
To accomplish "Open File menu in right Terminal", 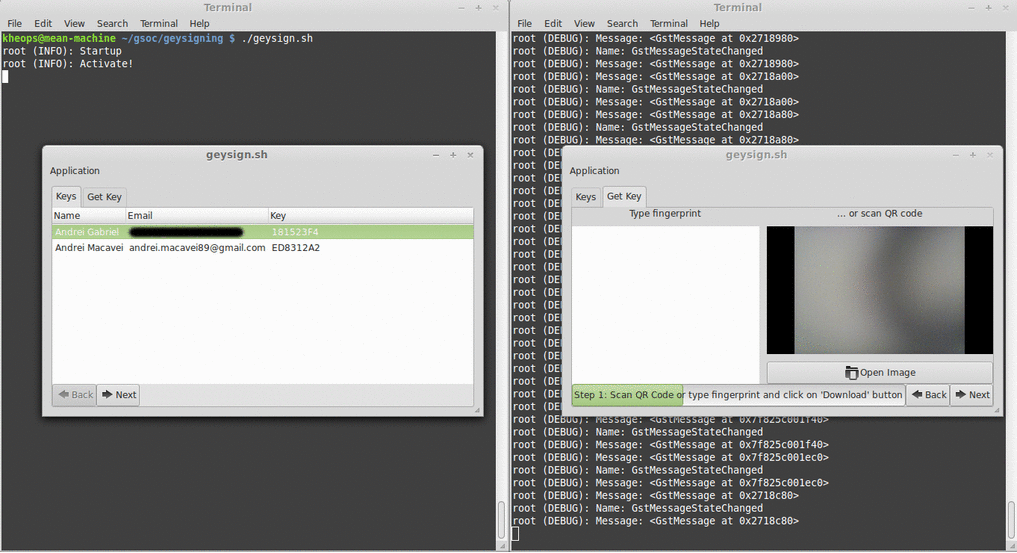I will click(x=524, y=23).
